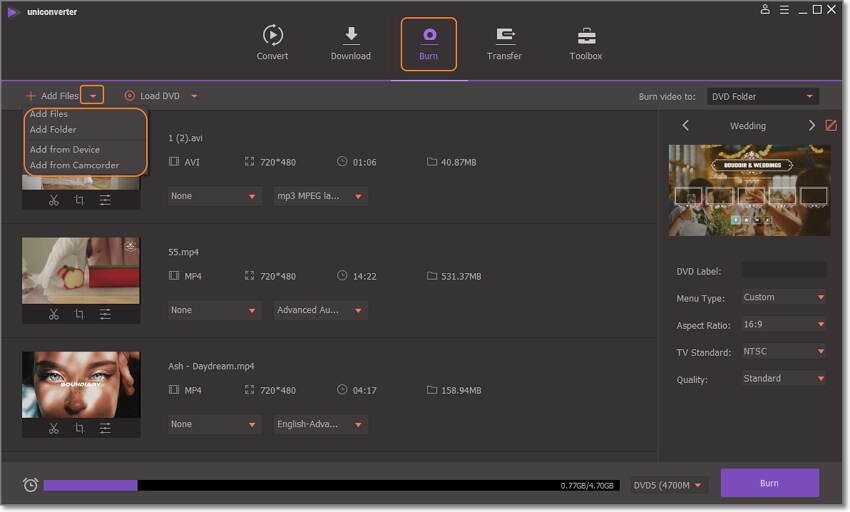The height and width of the screenshot is (512, 850).
Task: Click the scissors trim icon for 55.mp4
Action: (x=54, y=314)
